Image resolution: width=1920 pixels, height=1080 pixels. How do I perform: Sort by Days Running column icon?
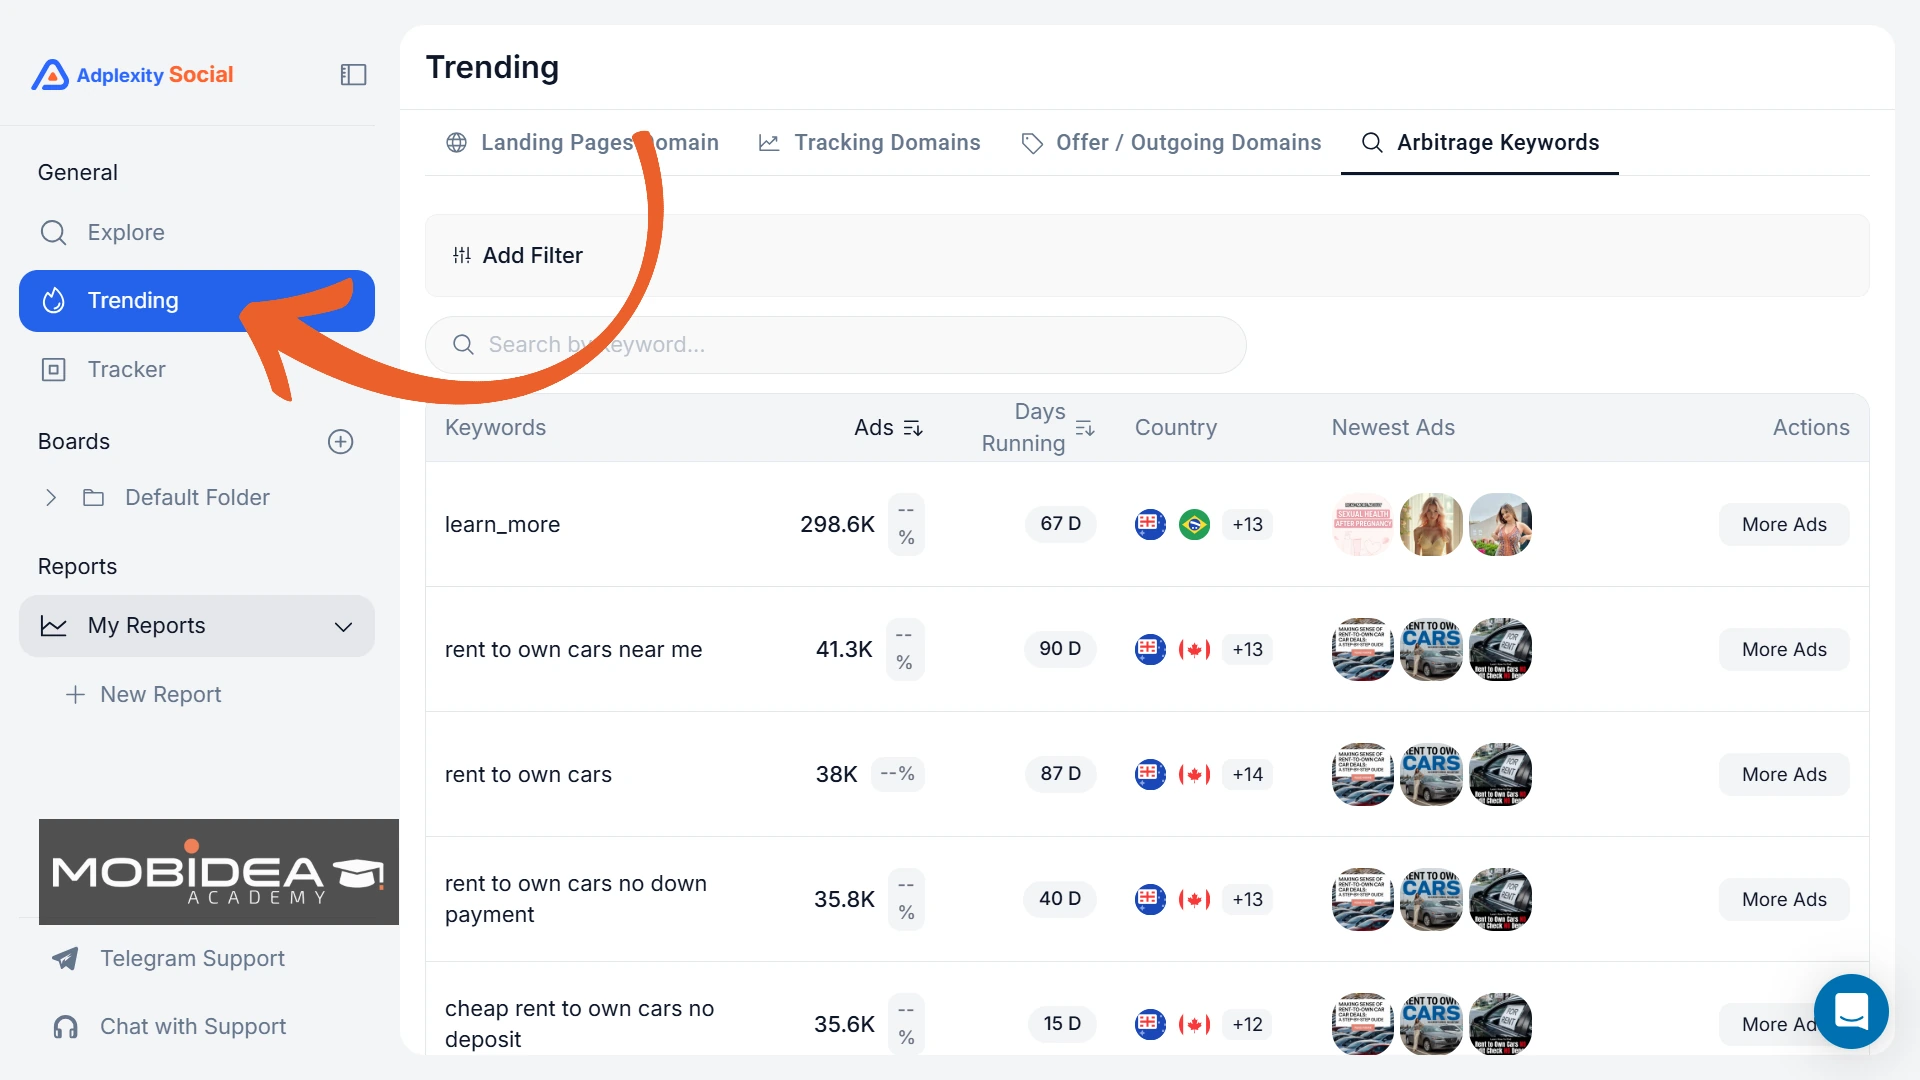pos(1085,428)
